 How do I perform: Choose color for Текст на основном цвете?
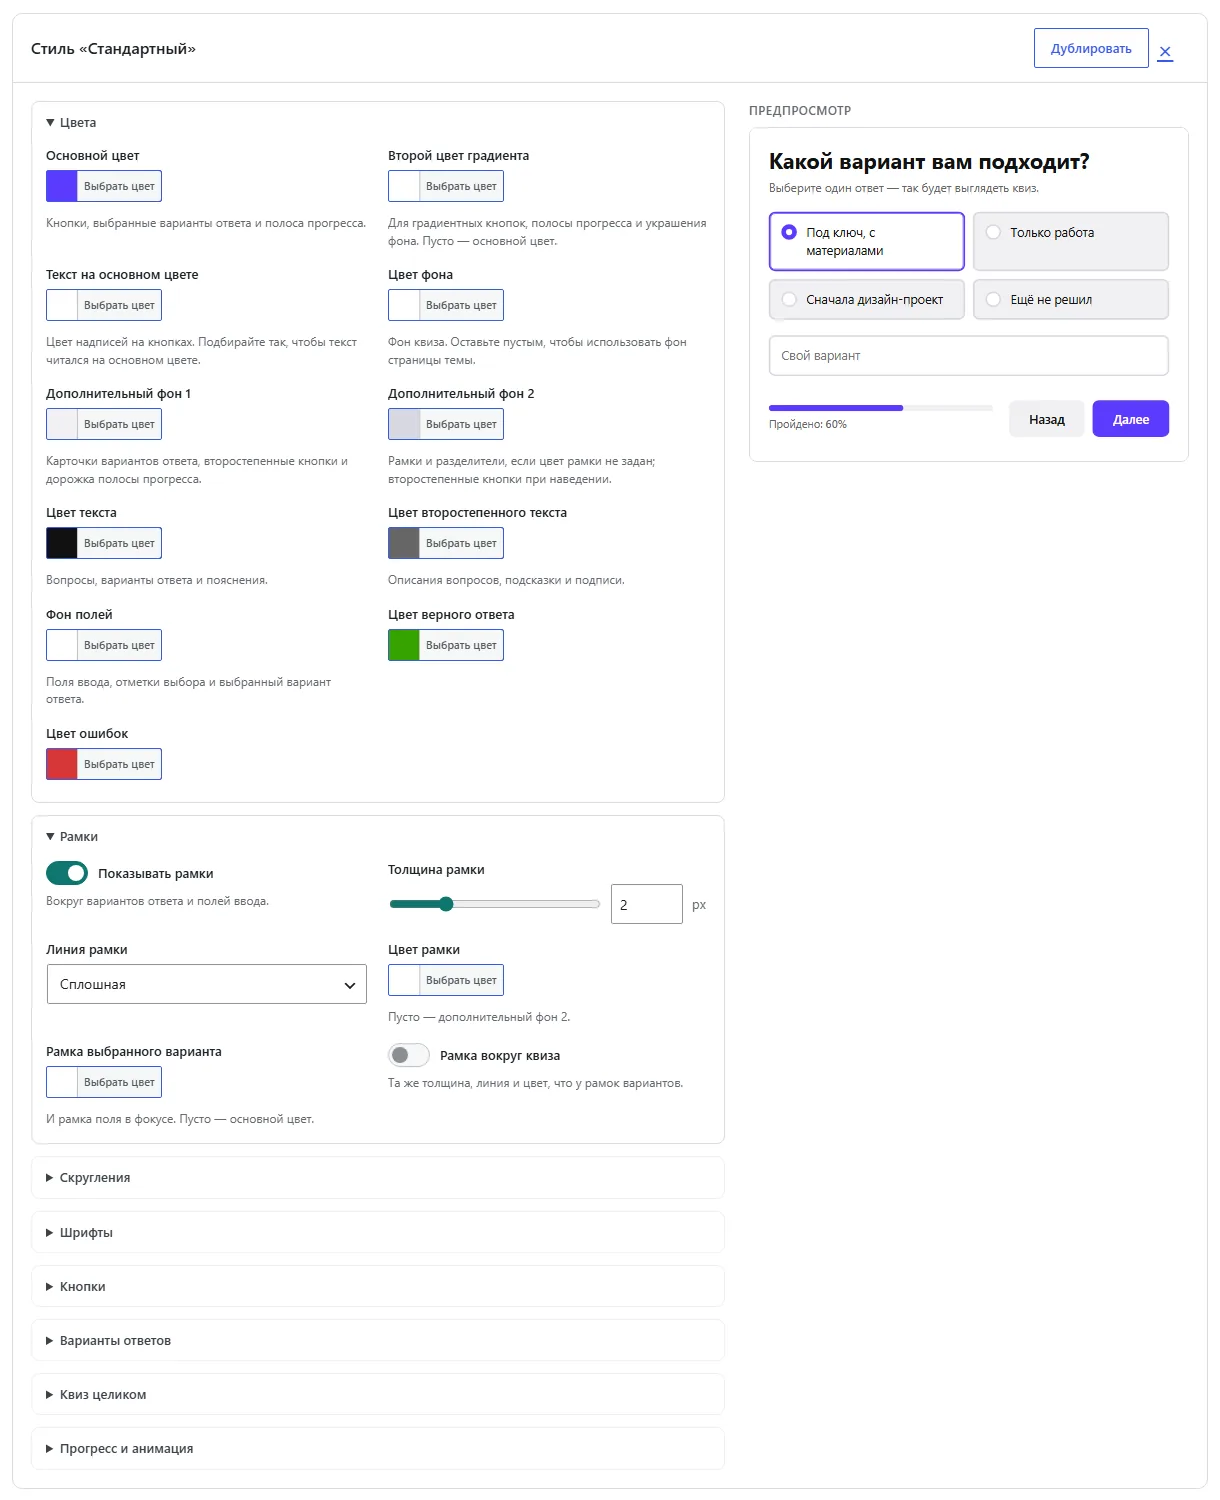pyautogui.click(x=104, y=305)
